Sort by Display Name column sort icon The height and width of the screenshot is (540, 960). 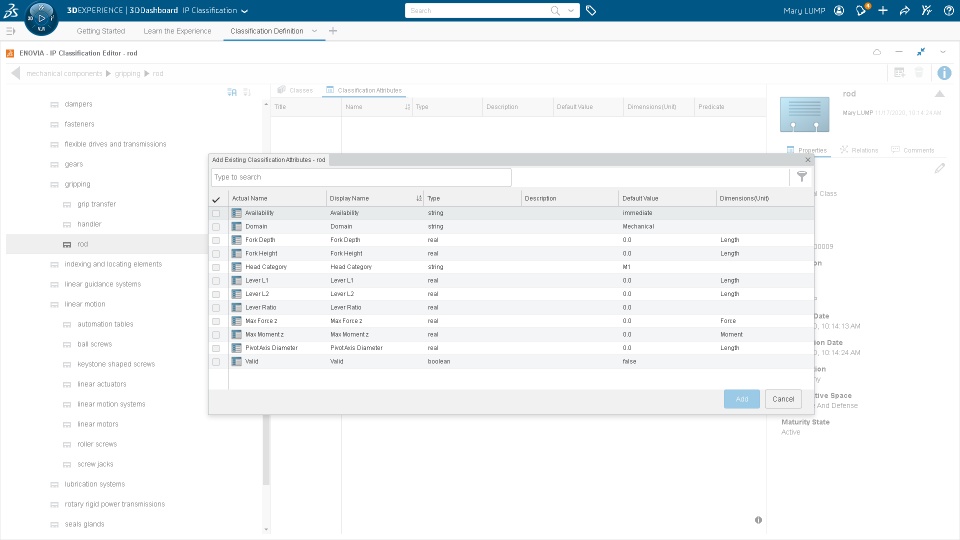point(419,198)
